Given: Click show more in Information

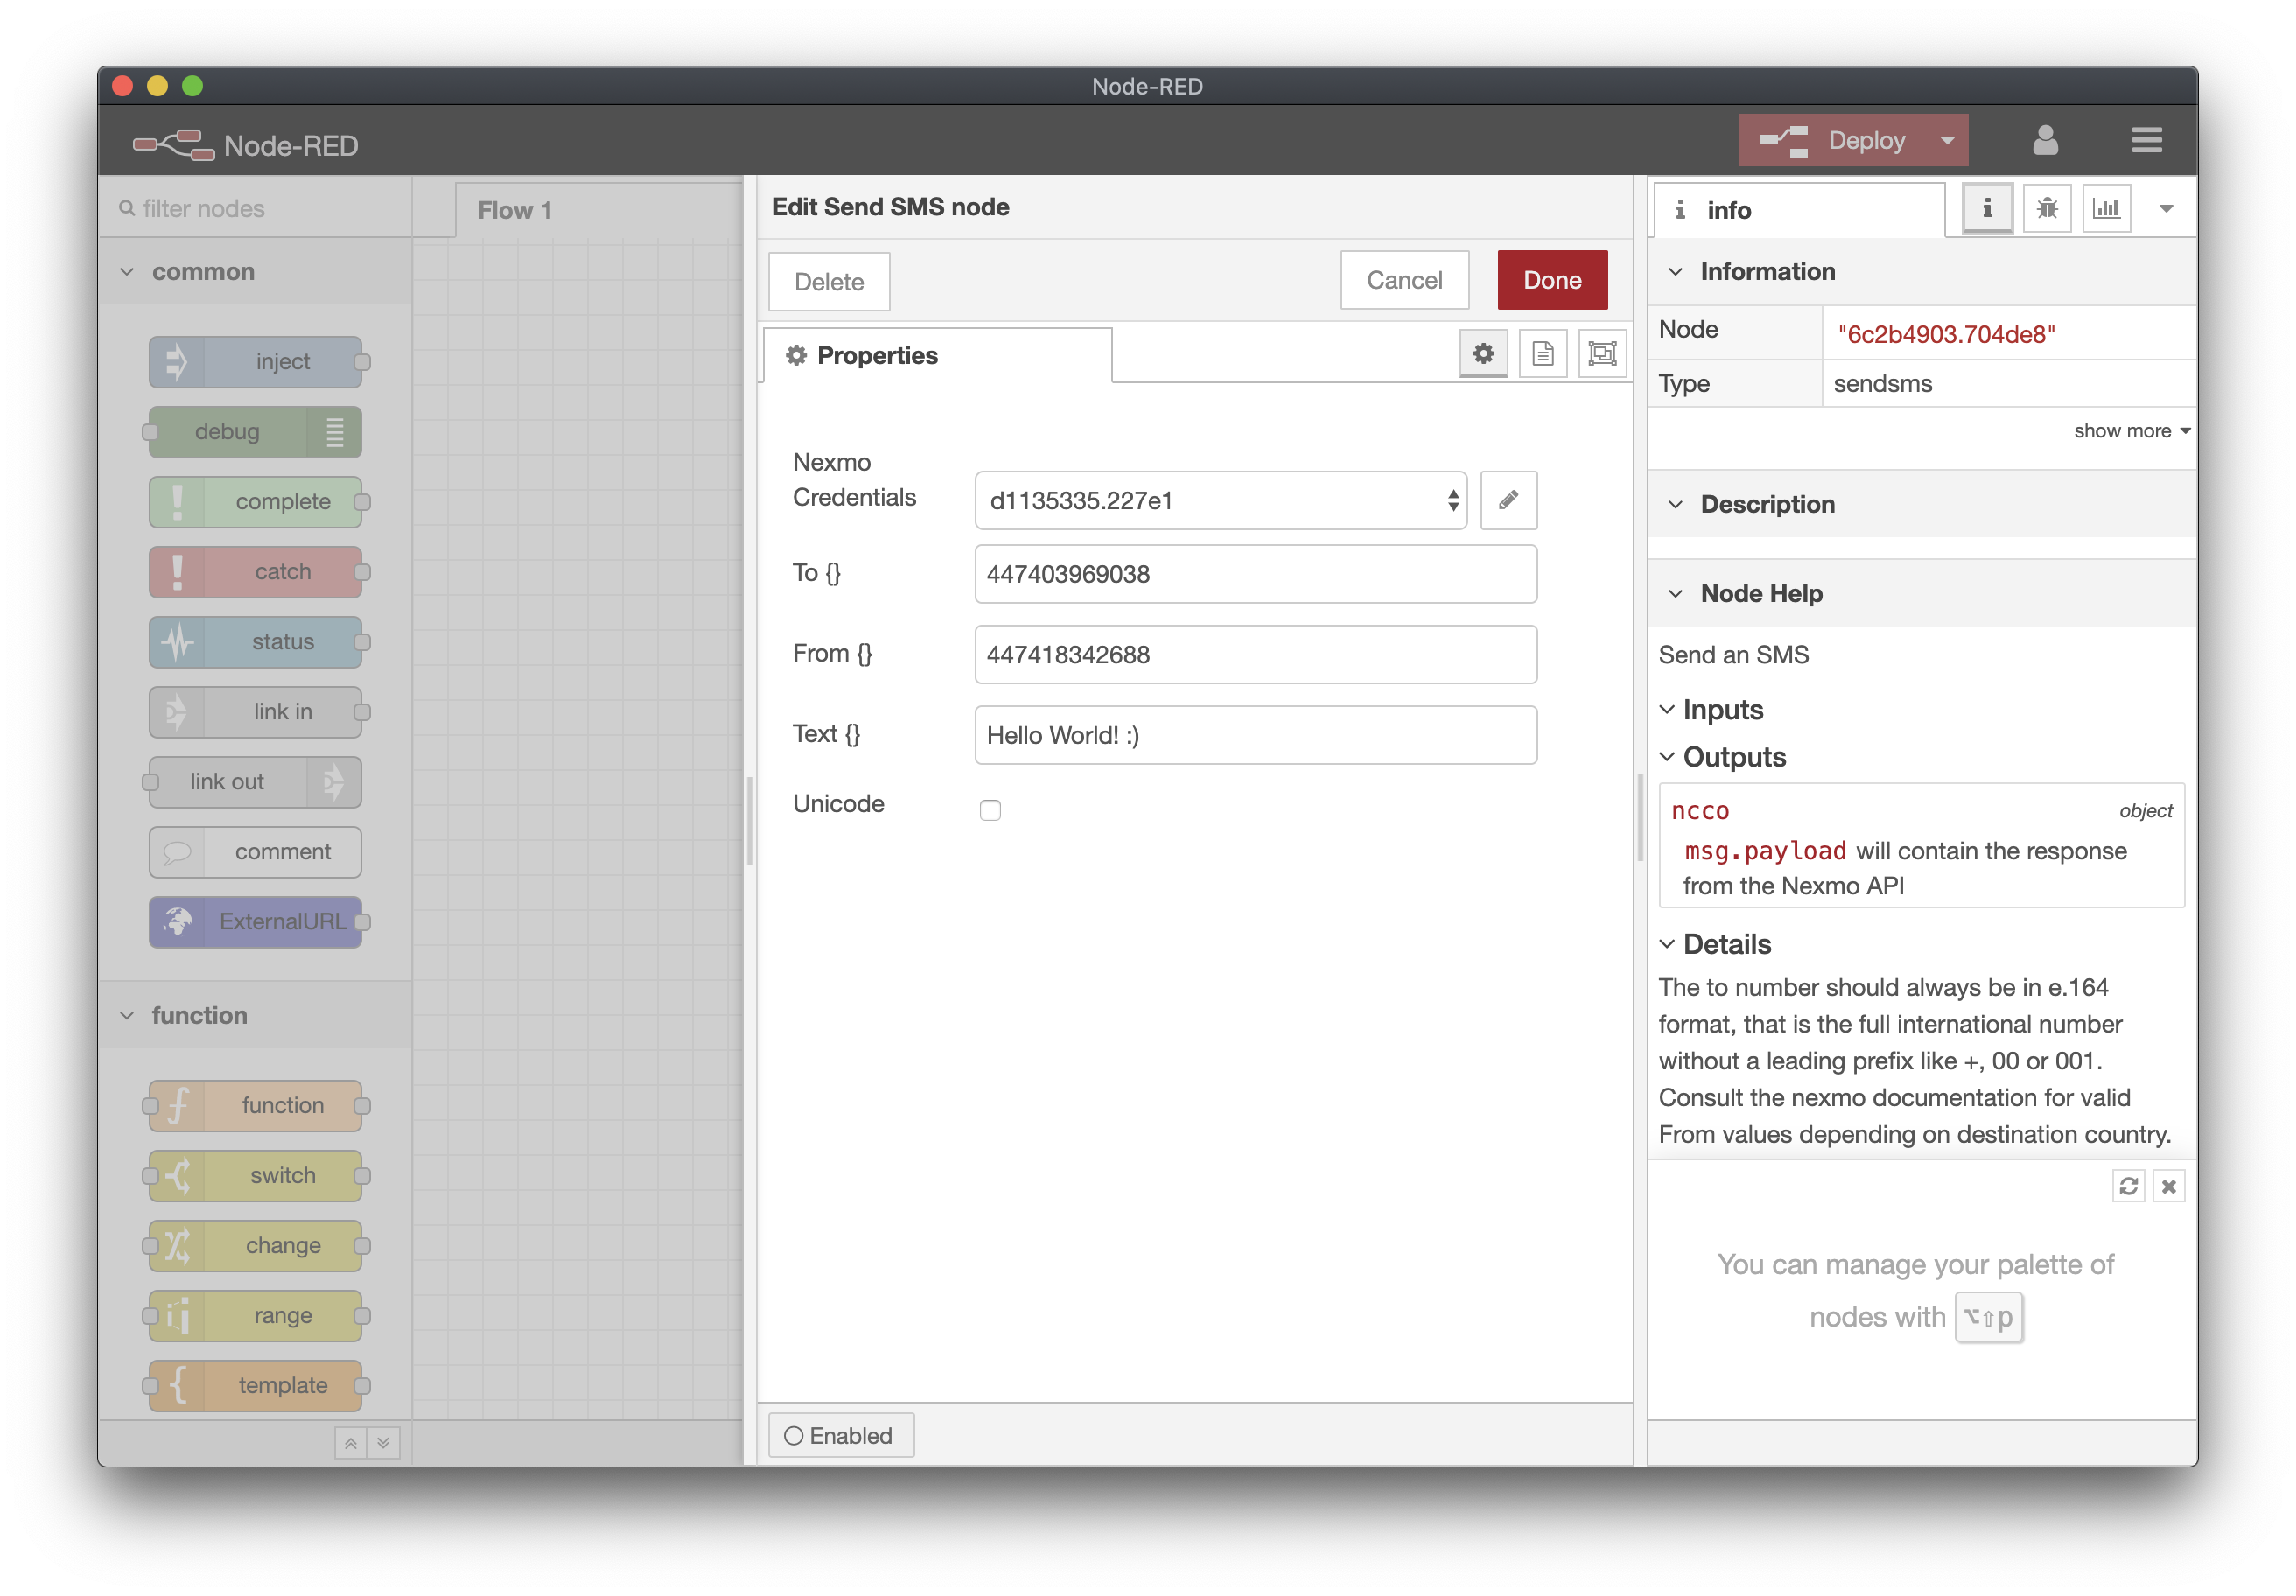Looking at the screenshot, I should tap(2131, 431).
